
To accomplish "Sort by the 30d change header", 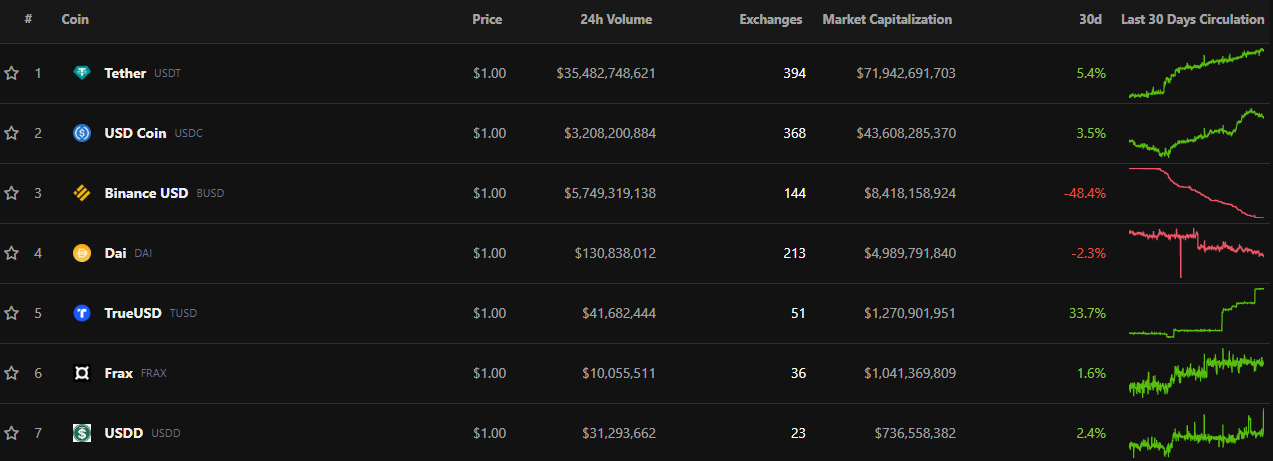I will 1090,19.
